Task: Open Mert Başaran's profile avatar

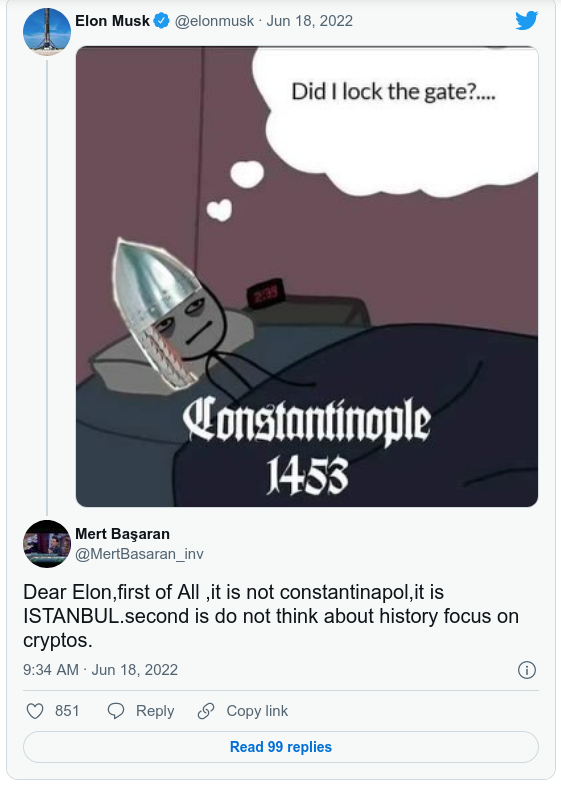Action: [x=47, y=544]
